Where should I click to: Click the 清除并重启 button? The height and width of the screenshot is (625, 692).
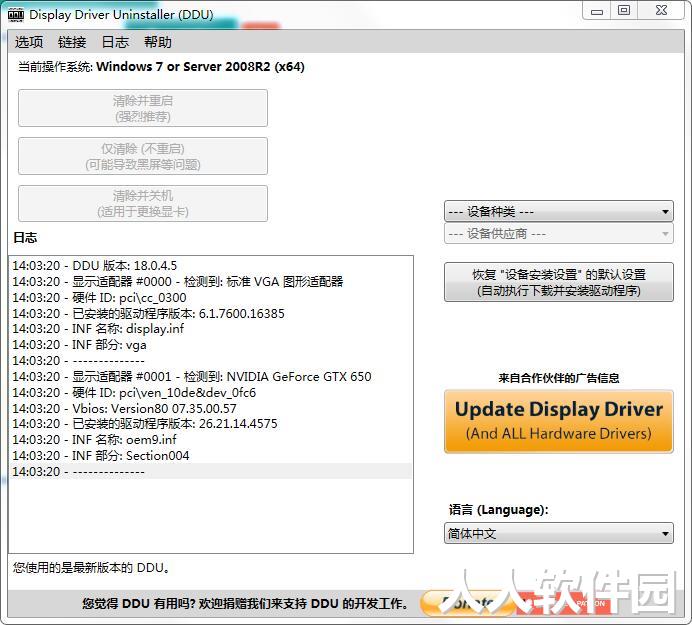tap(143, 108)
